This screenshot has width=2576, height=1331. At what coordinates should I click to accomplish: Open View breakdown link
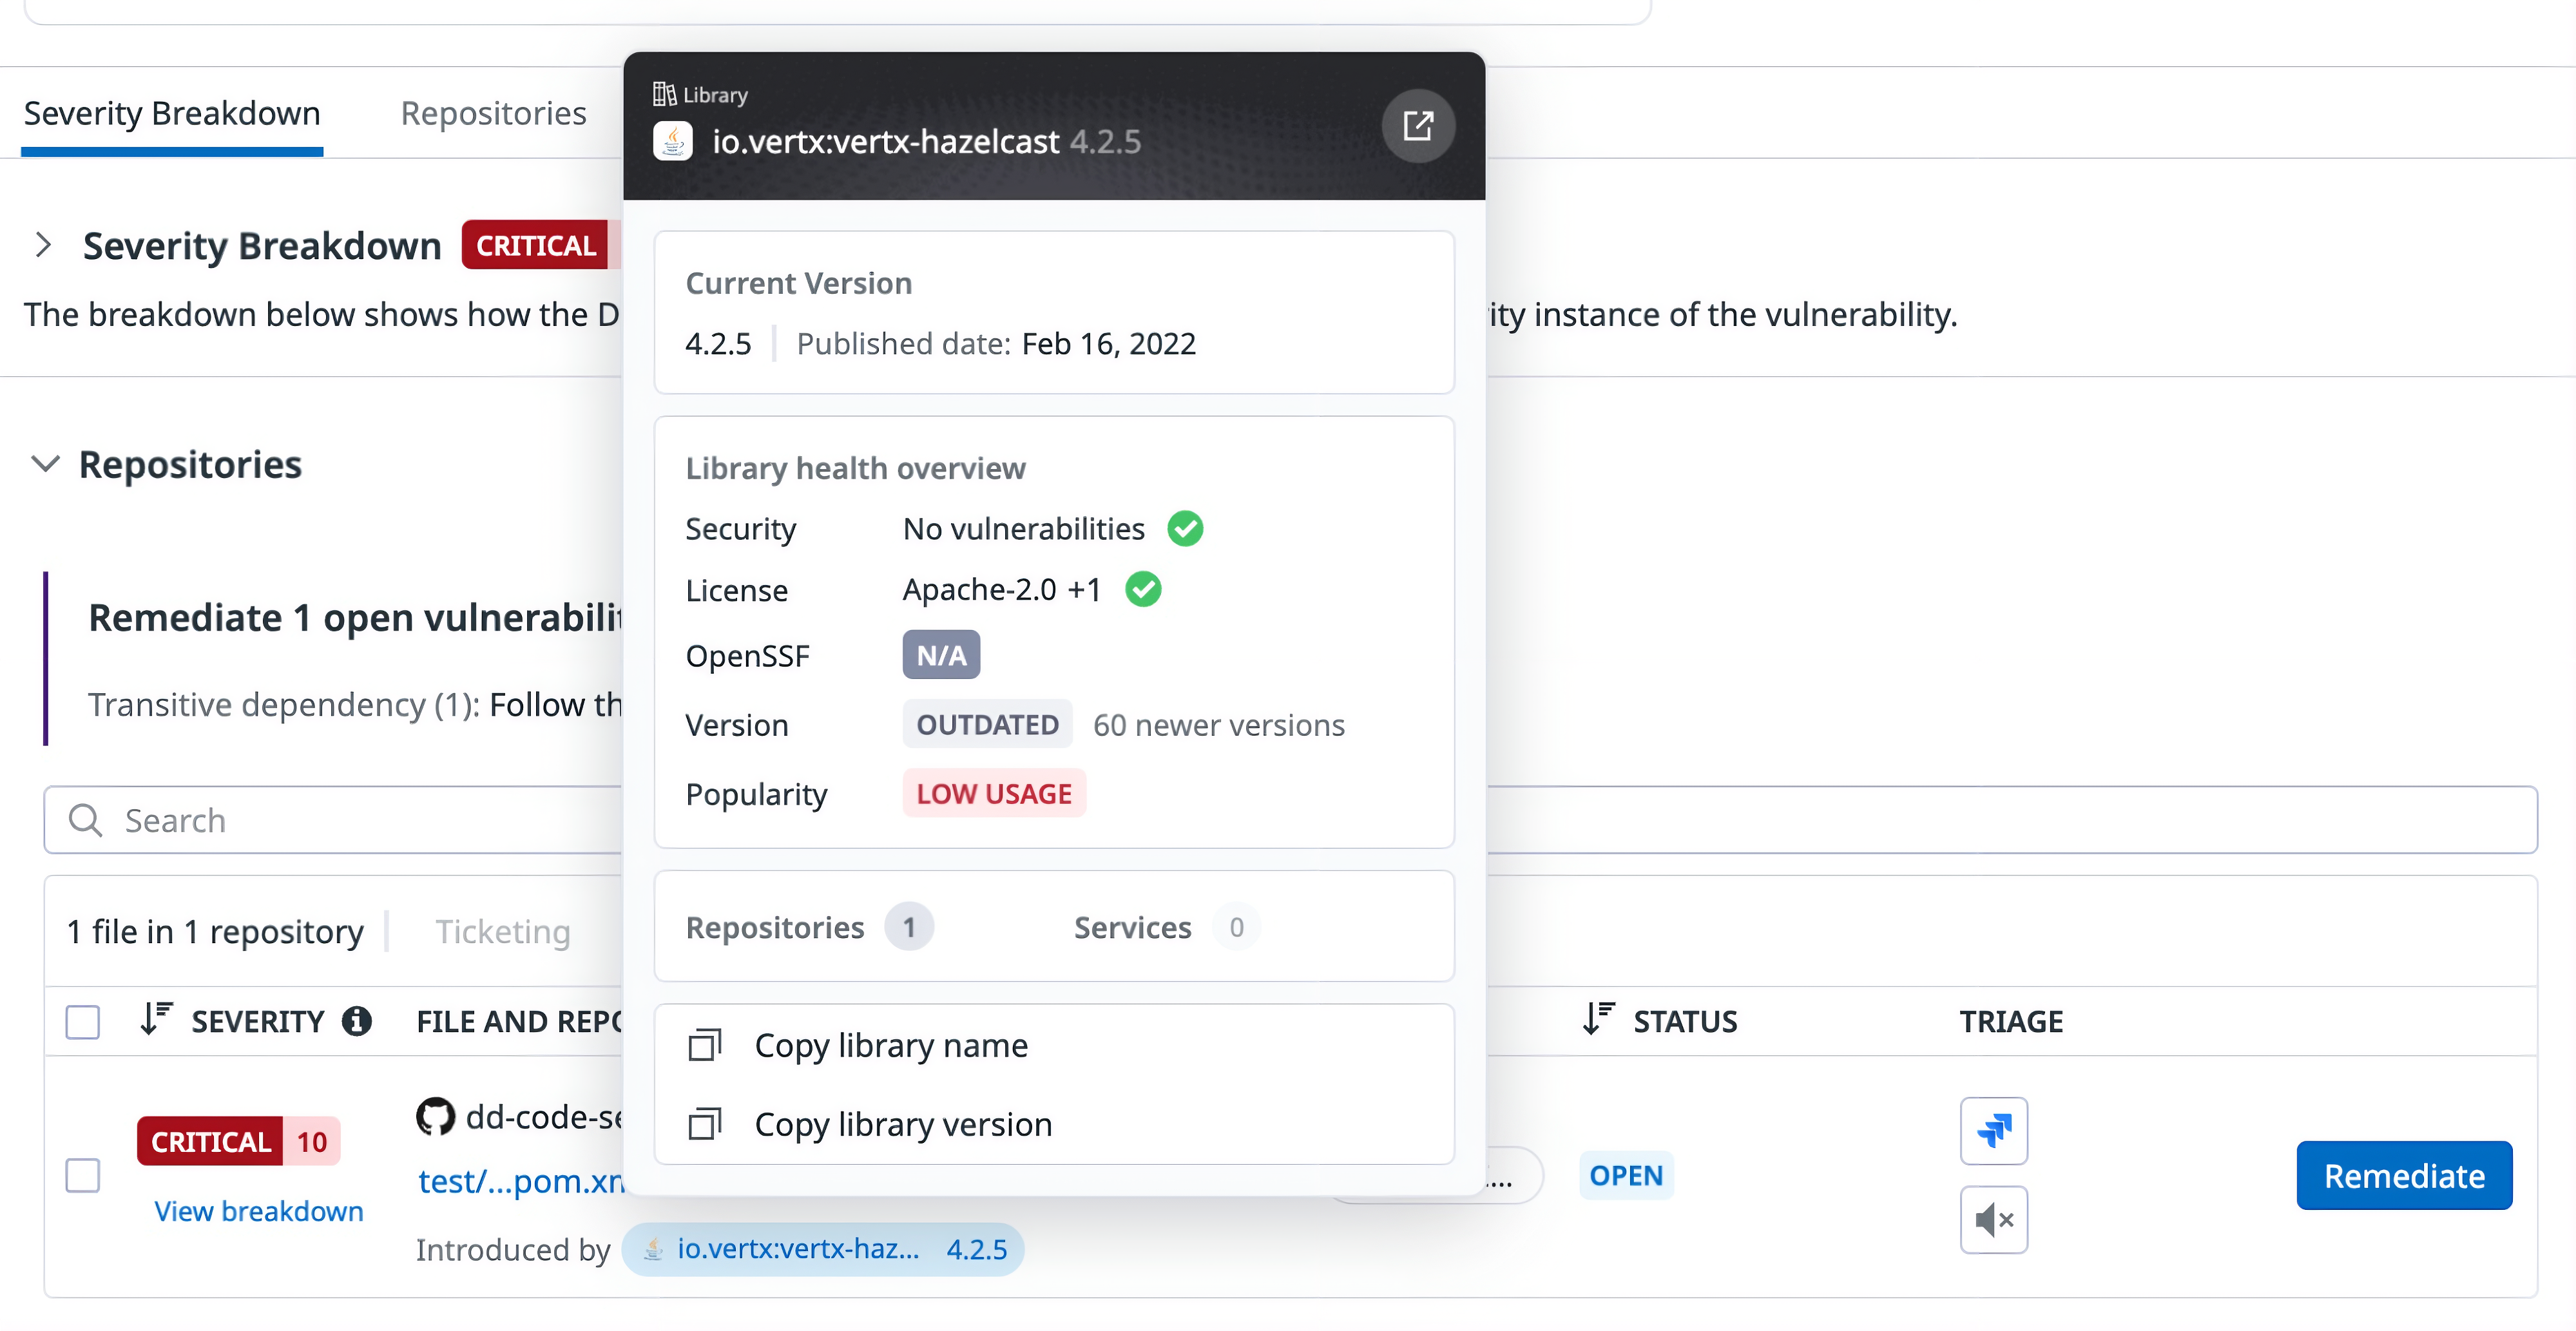257,1211
